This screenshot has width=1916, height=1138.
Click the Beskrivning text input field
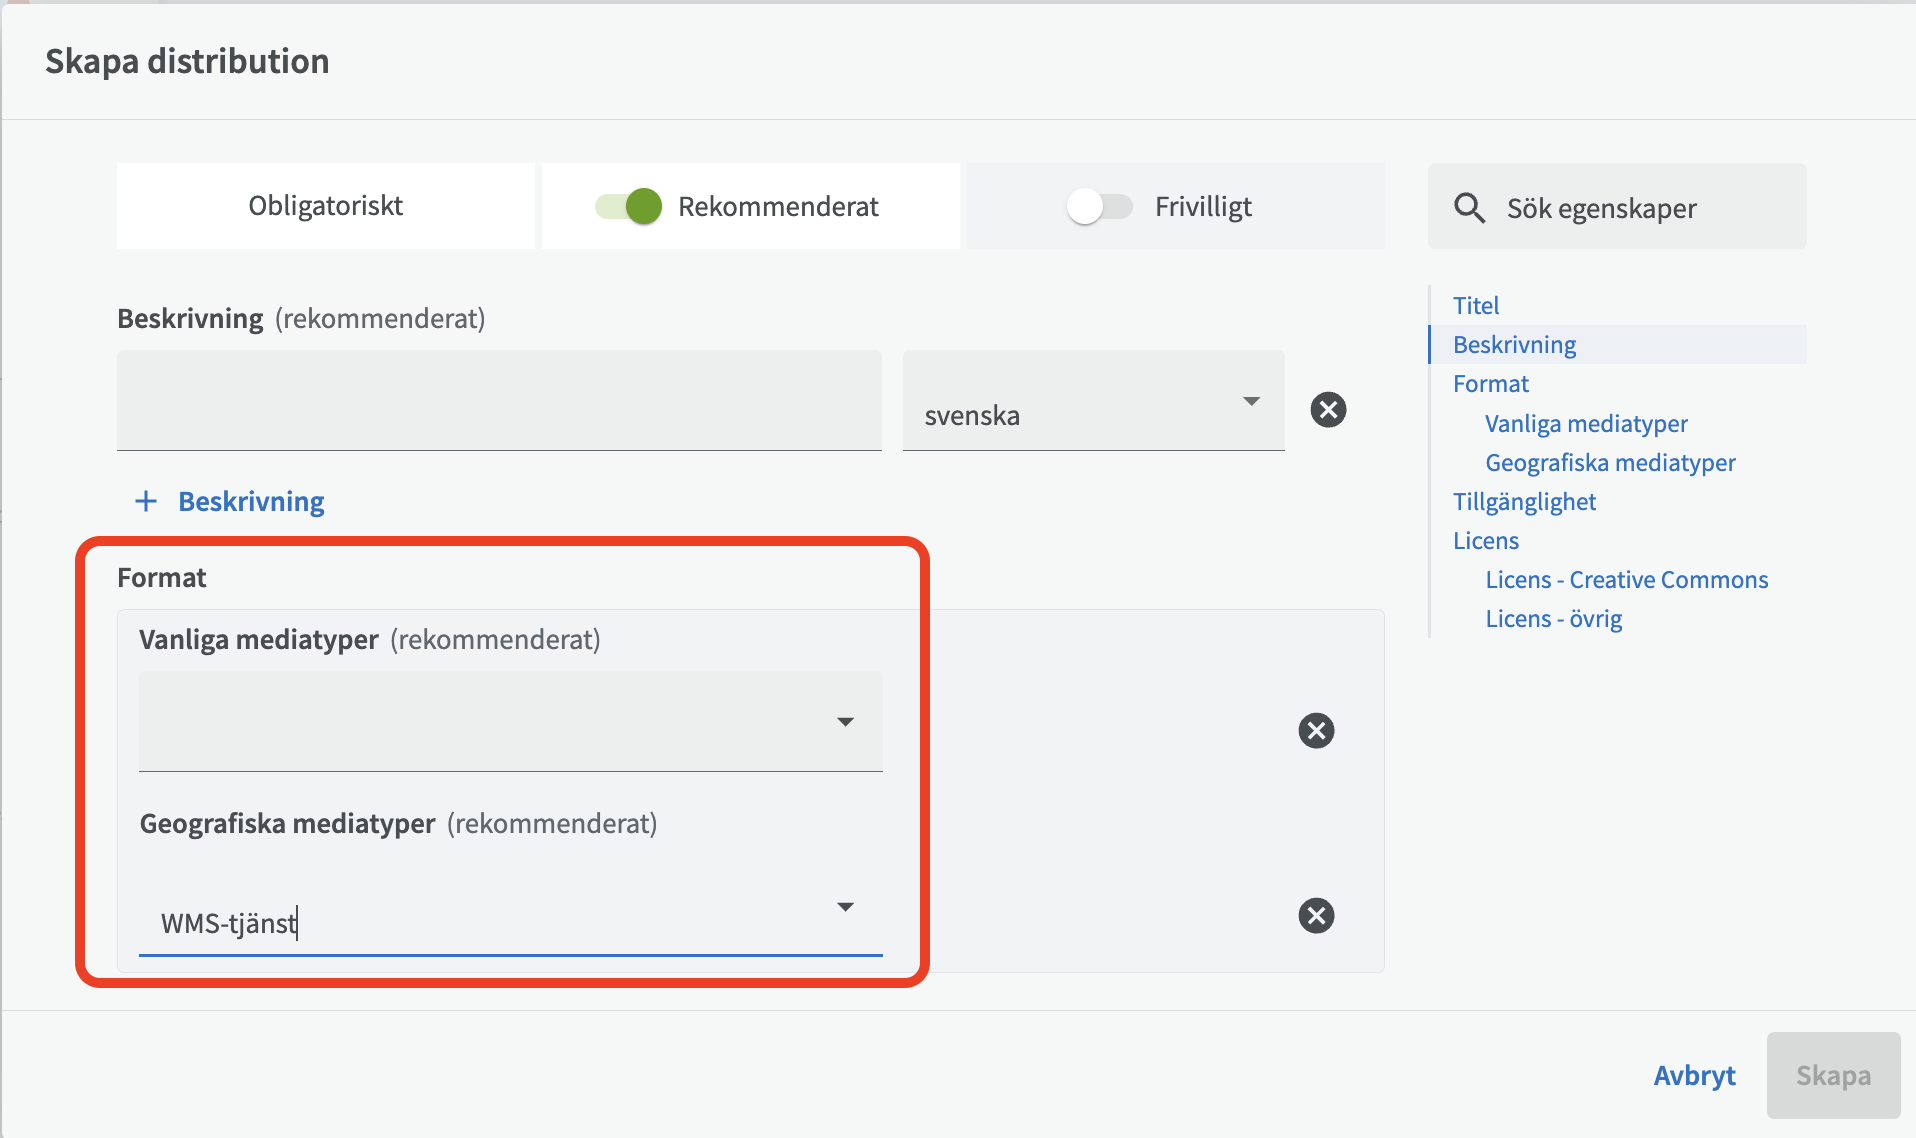499,402
